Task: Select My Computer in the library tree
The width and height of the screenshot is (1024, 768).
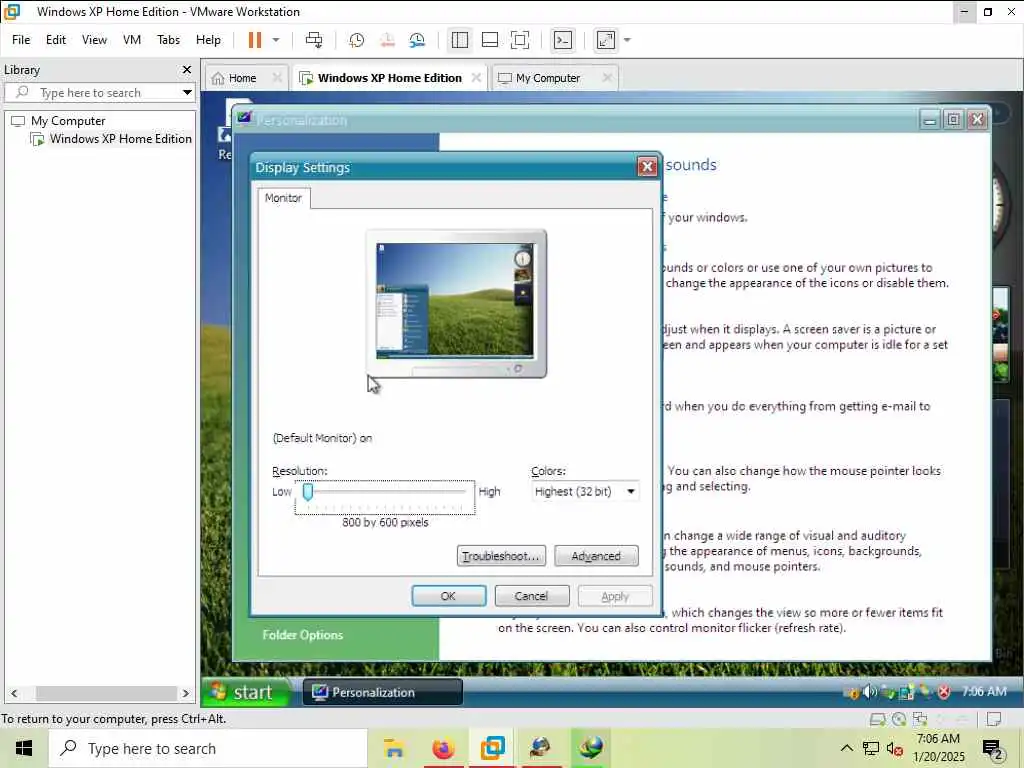Action: tap(68, 121)
